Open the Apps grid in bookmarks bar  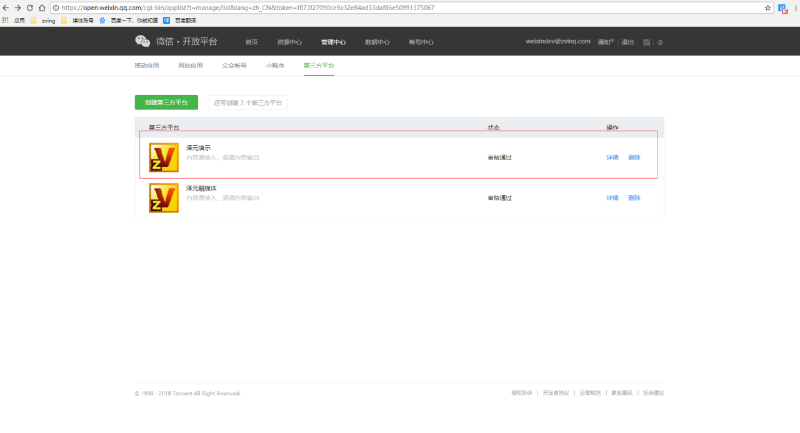[x=5, y=20]
